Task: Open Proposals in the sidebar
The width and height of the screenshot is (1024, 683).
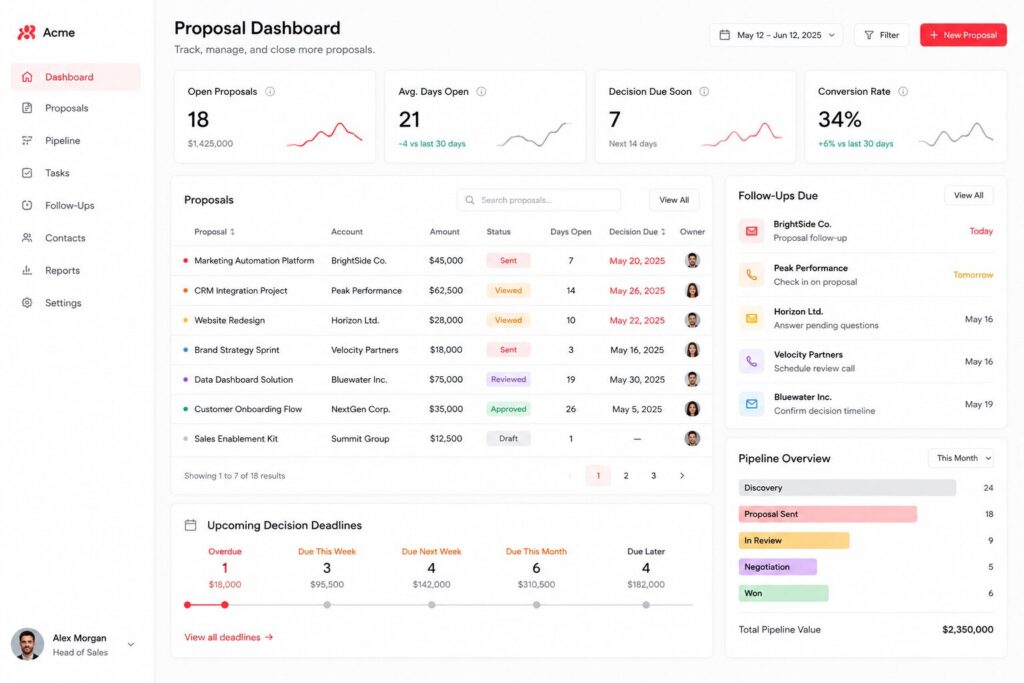Action: click(x=76, y=108)
